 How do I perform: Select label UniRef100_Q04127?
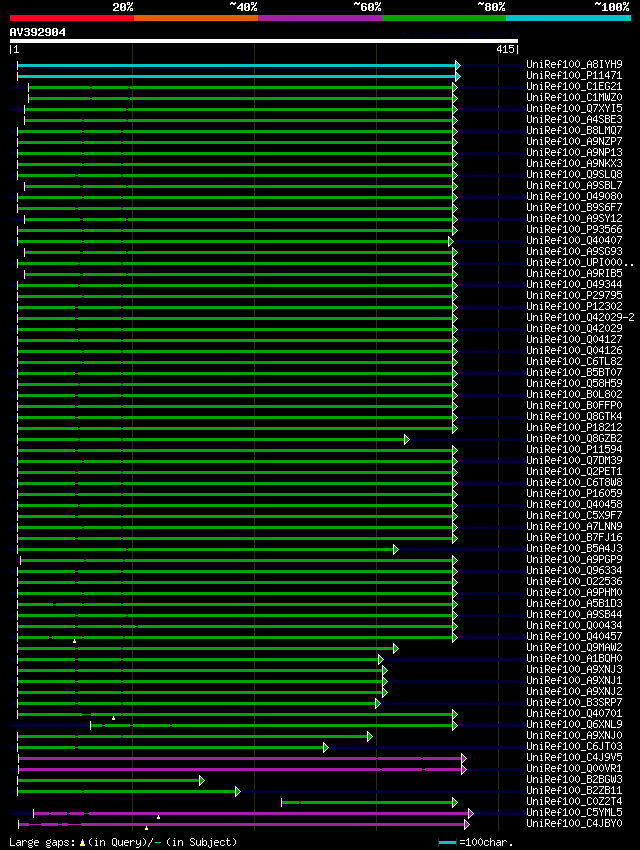pos(574,339)
